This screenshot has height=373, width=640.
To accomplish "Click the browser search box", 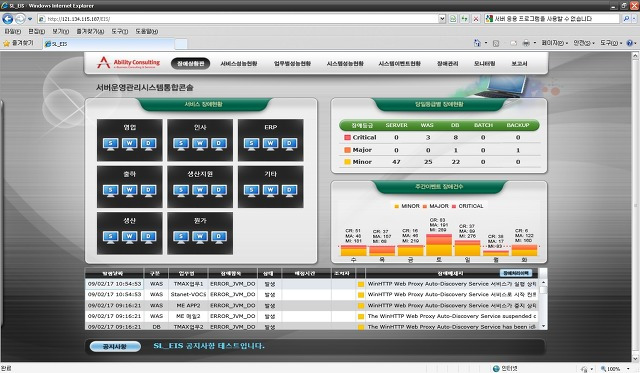I will click(553, 19).
